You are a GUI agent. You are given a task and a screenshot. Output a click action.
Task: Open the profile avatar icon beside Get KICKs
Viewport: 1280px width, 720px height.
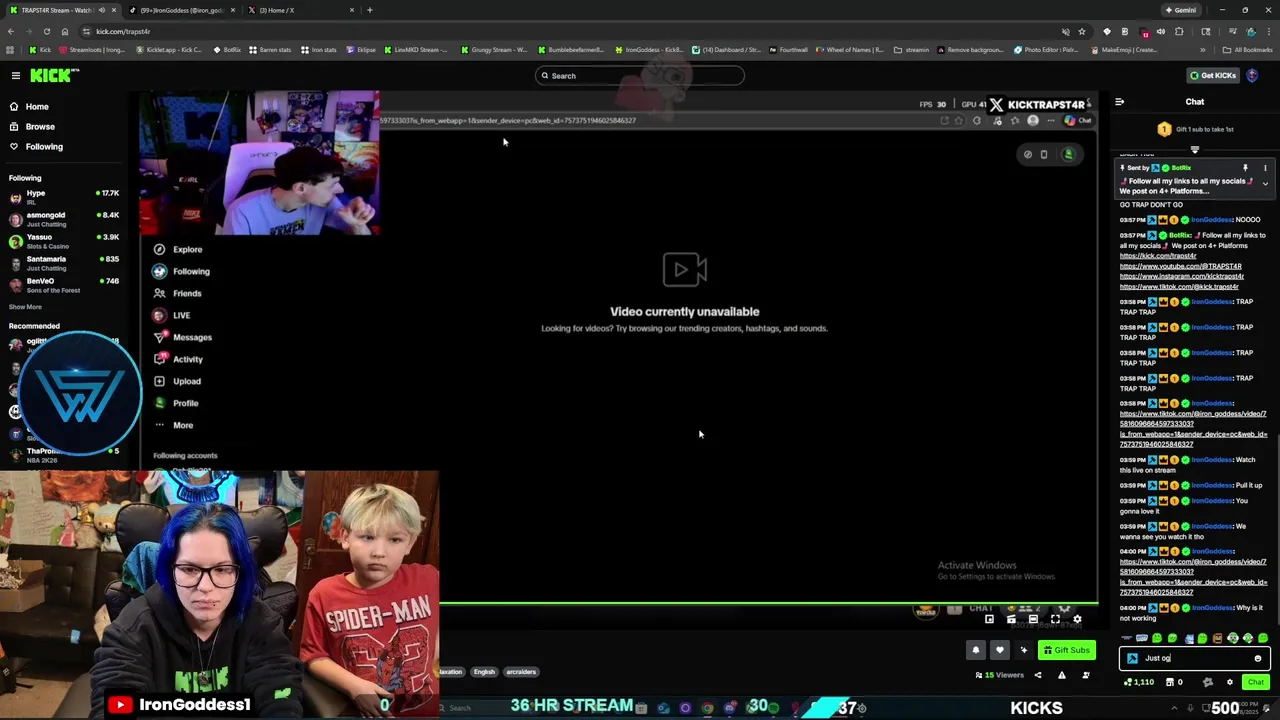coord(1252,75)
